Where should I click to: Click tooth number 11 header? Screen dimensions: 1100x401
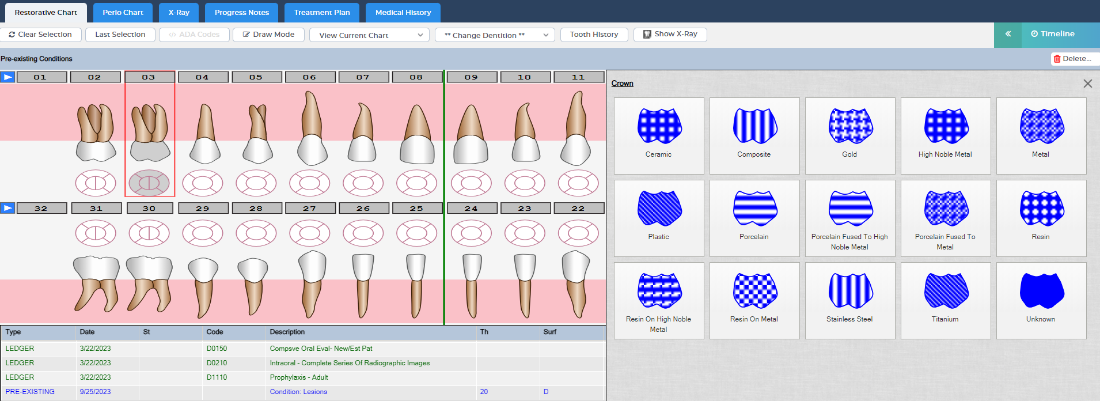coord(578,77)
